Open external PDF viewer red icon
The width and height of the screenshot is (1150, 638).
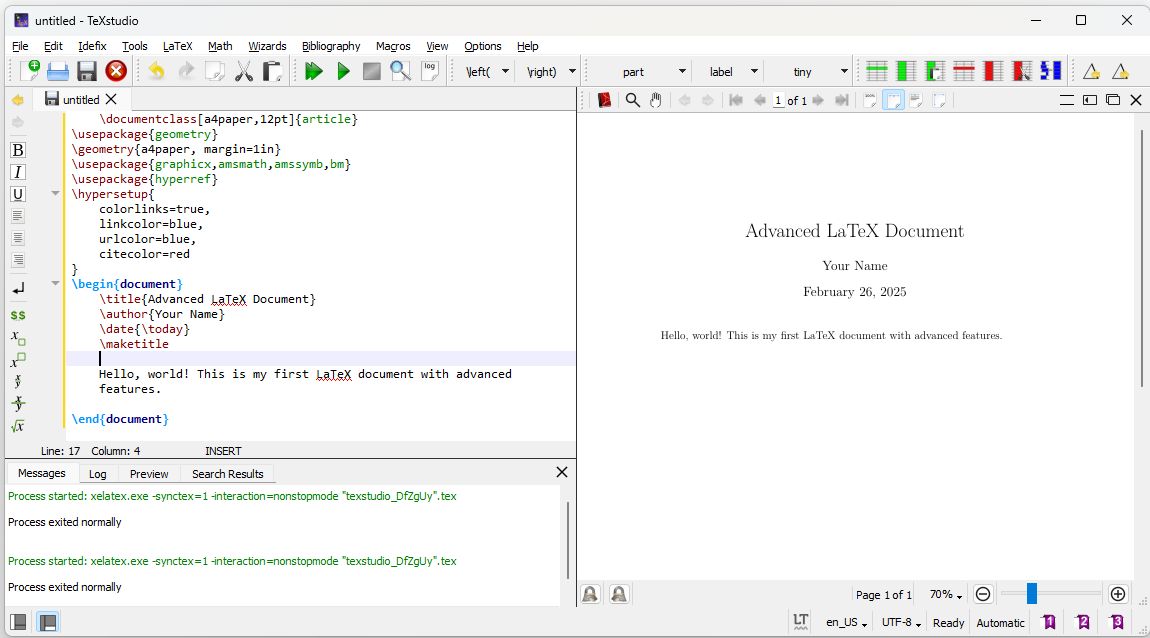(604, 100)
